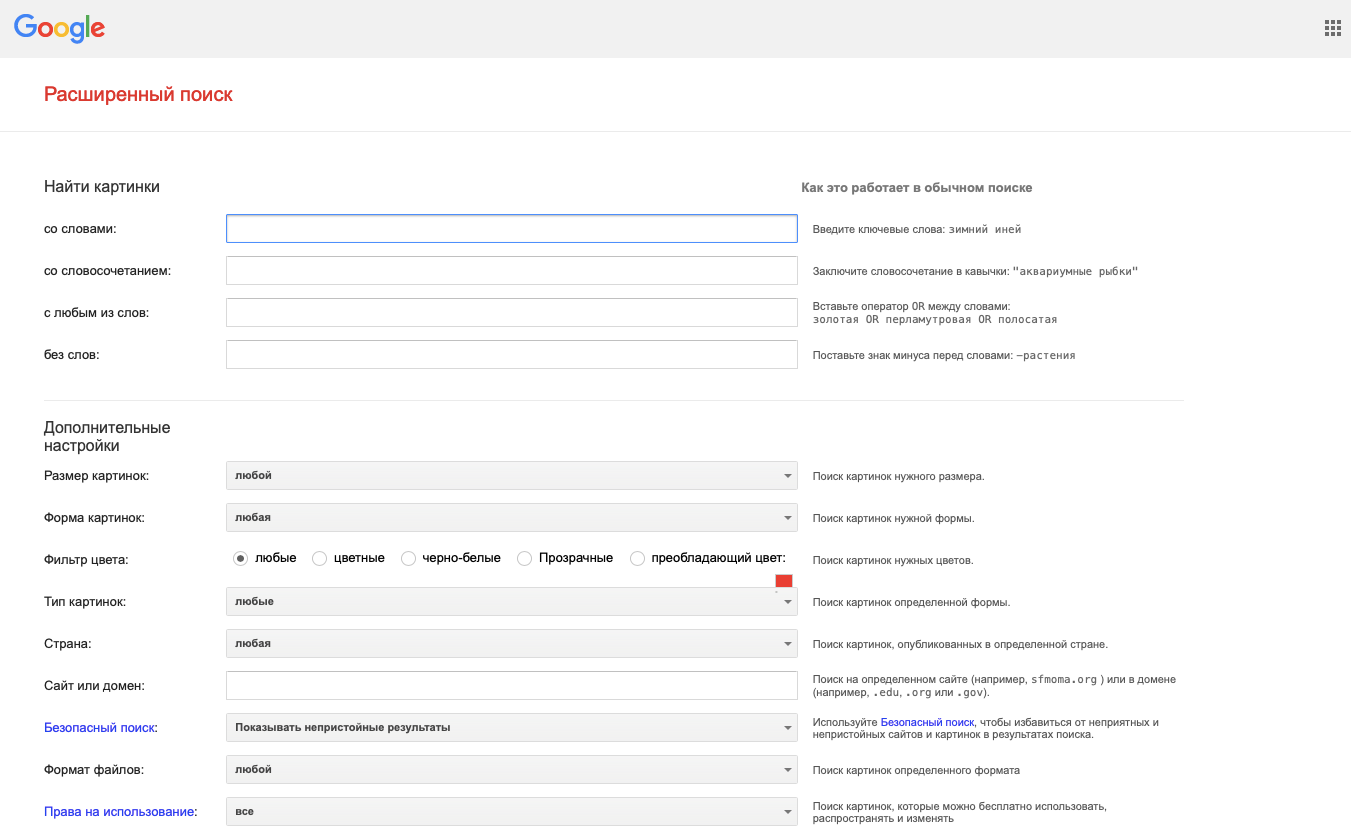Pick the red dominant color swatch
This screenshot has height=835, width=1351.
pyautogui.click(x=784, y=581)
